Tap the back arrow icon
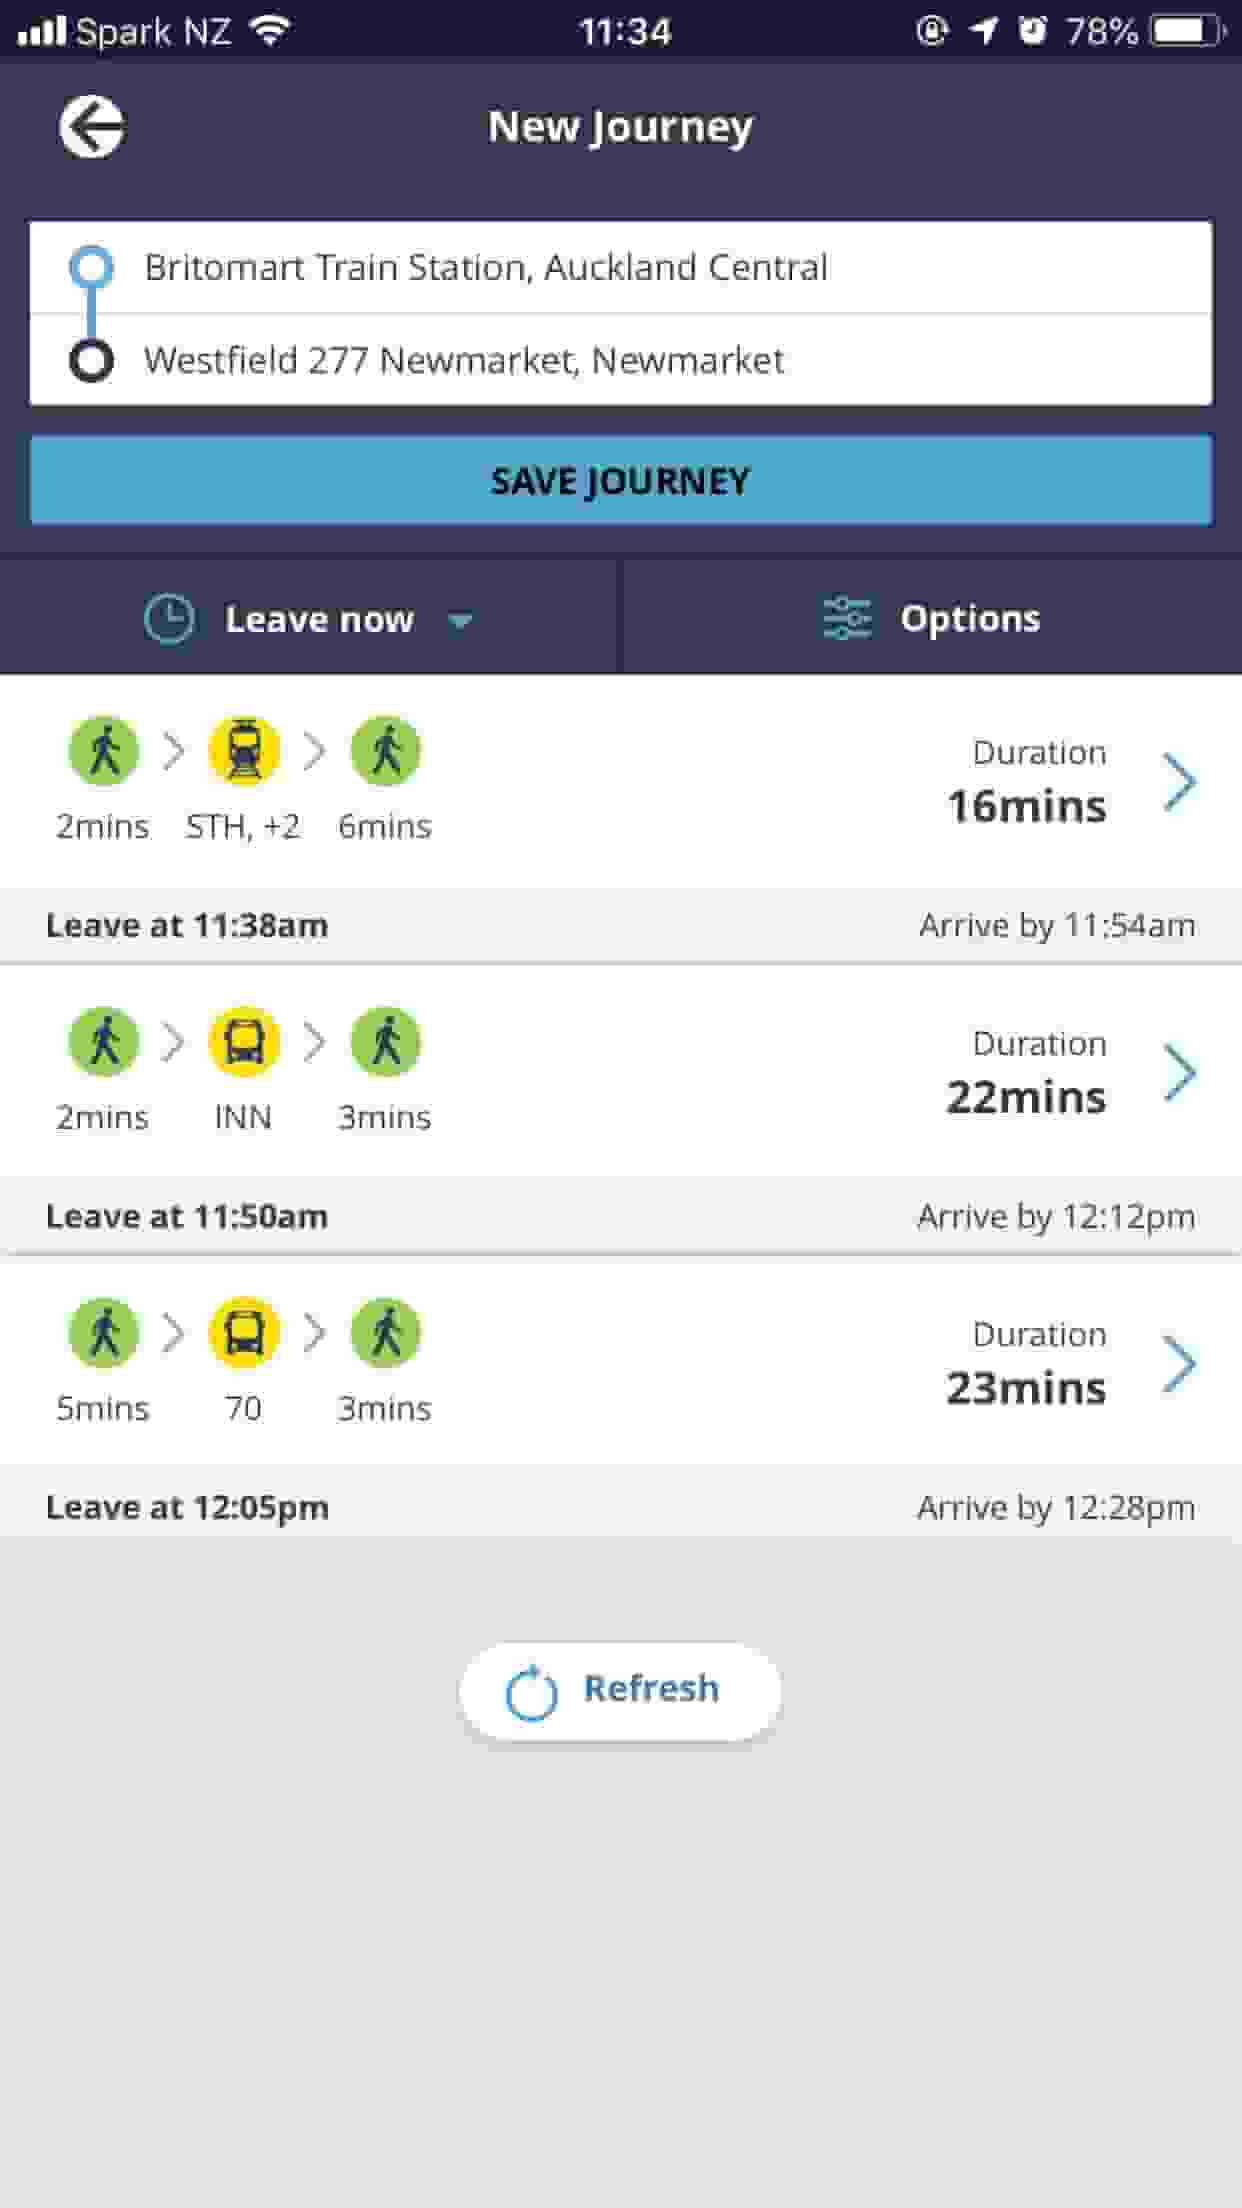 91,127
